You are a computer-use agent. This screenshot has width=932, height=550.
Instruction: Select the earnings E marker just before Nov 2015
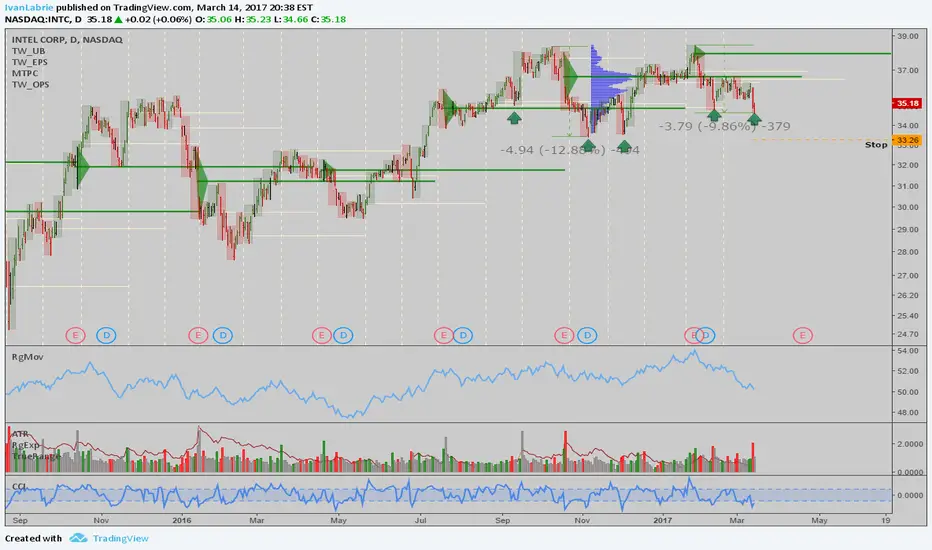pos(75,335)
